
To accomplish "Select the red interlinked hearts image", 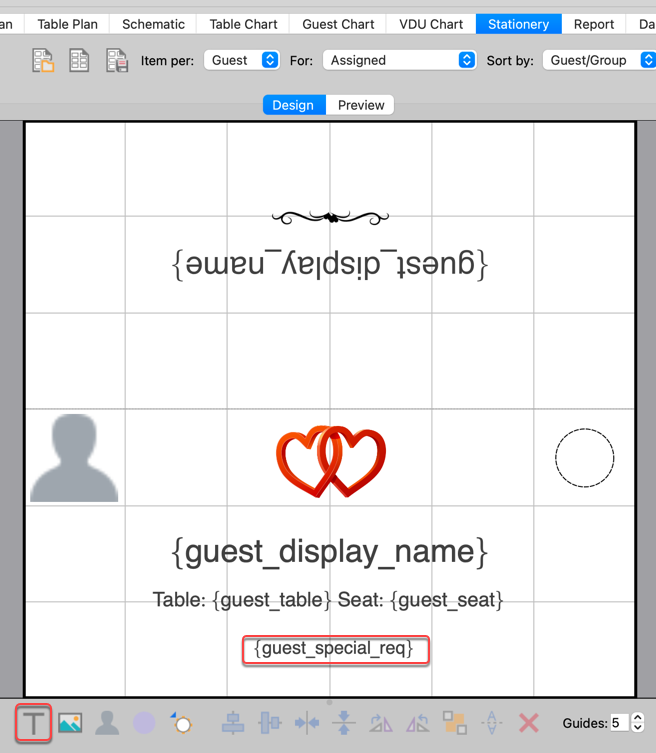I will point(330,460).
